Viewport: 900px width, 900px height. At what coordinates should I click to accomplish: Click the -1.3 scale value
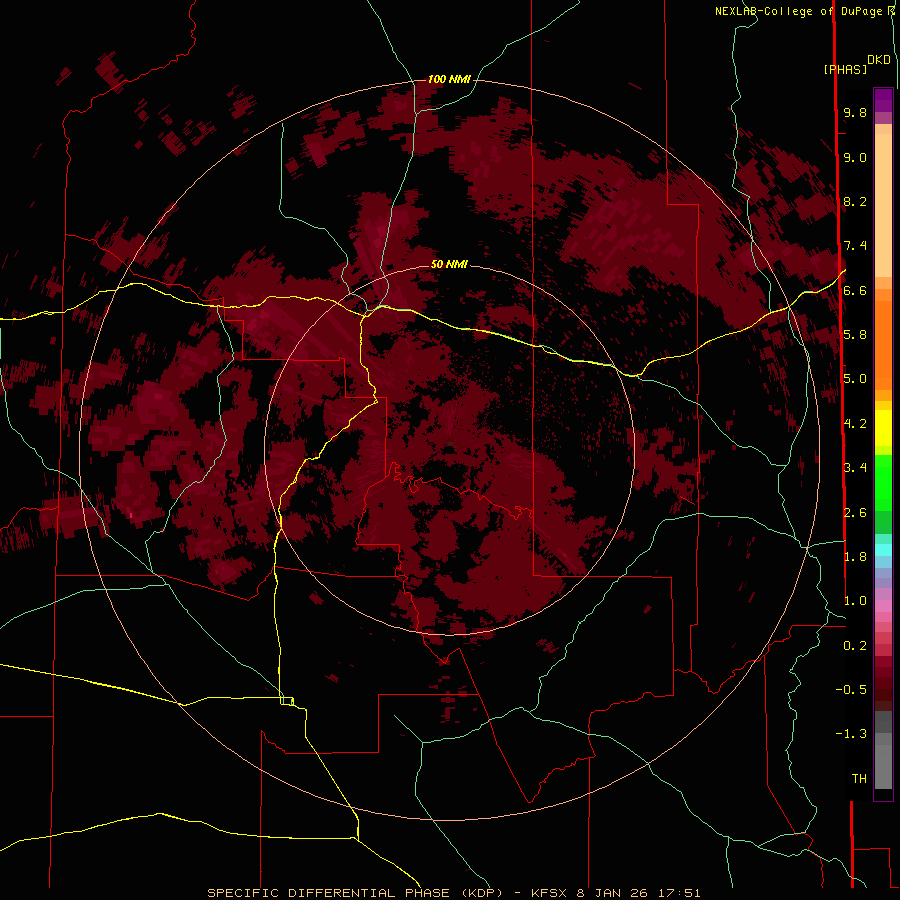coord(851,734)
